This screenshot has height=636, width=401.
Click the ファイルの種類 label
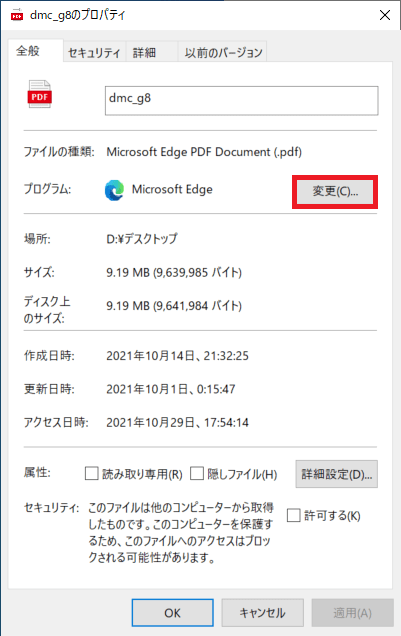59,152
